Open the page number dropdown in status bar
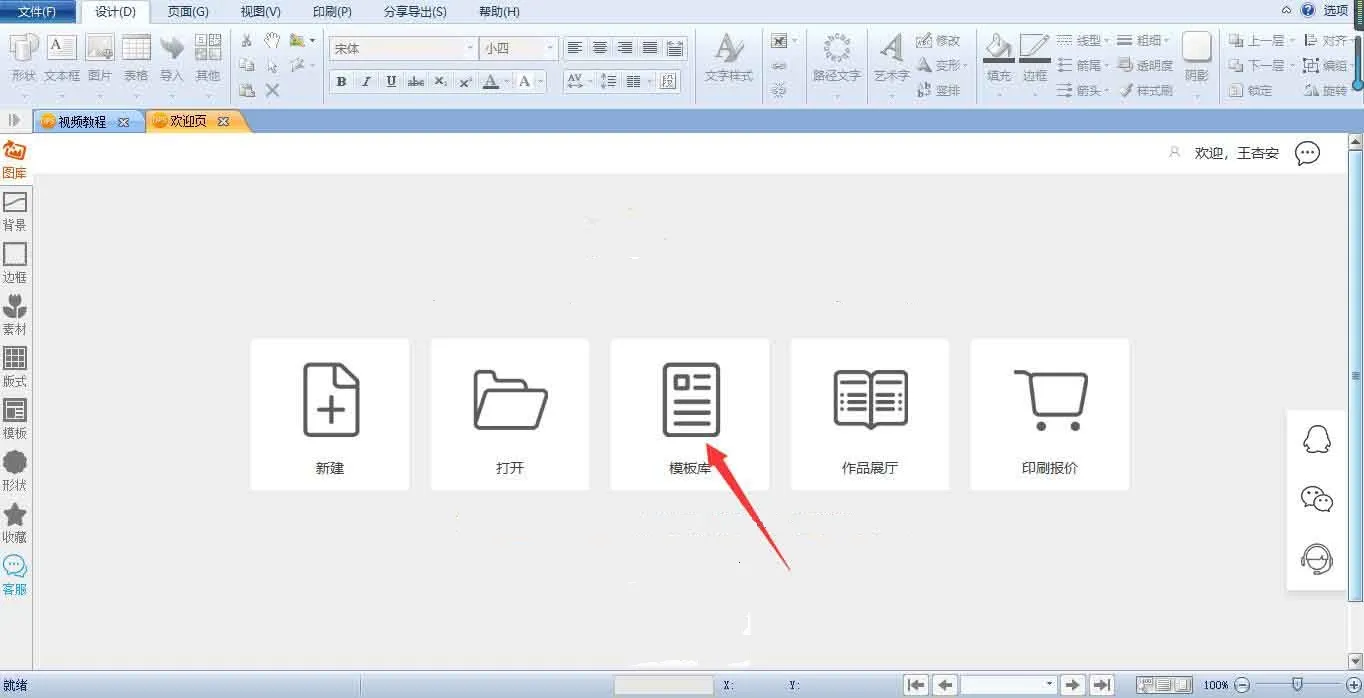 [1049, 685]
